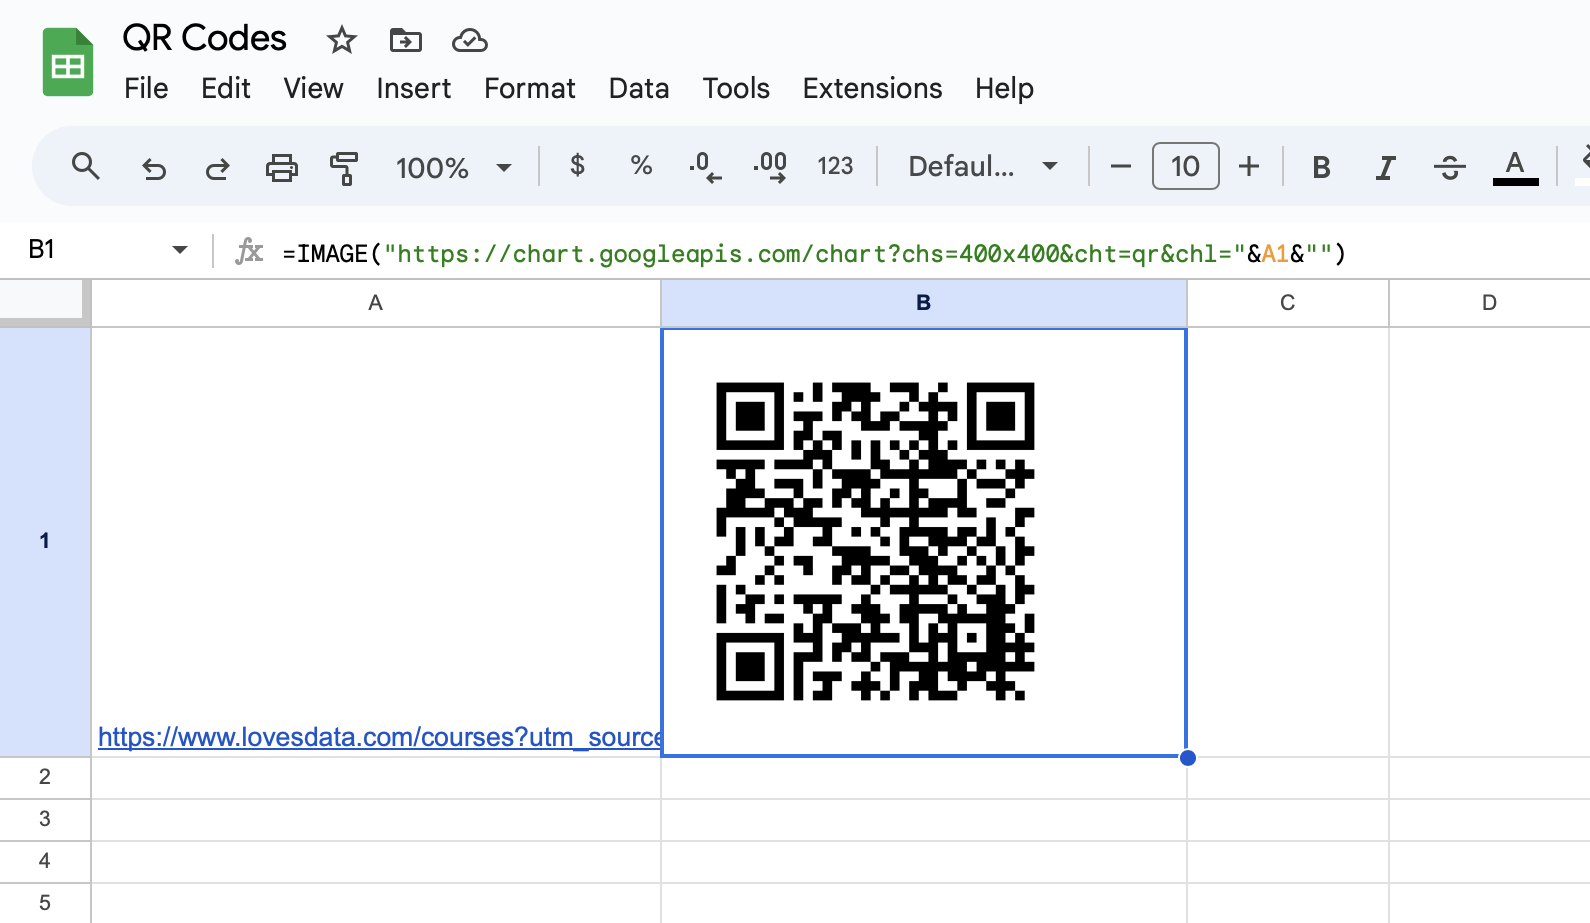Expand the Name box dropdown arrow

180,250
